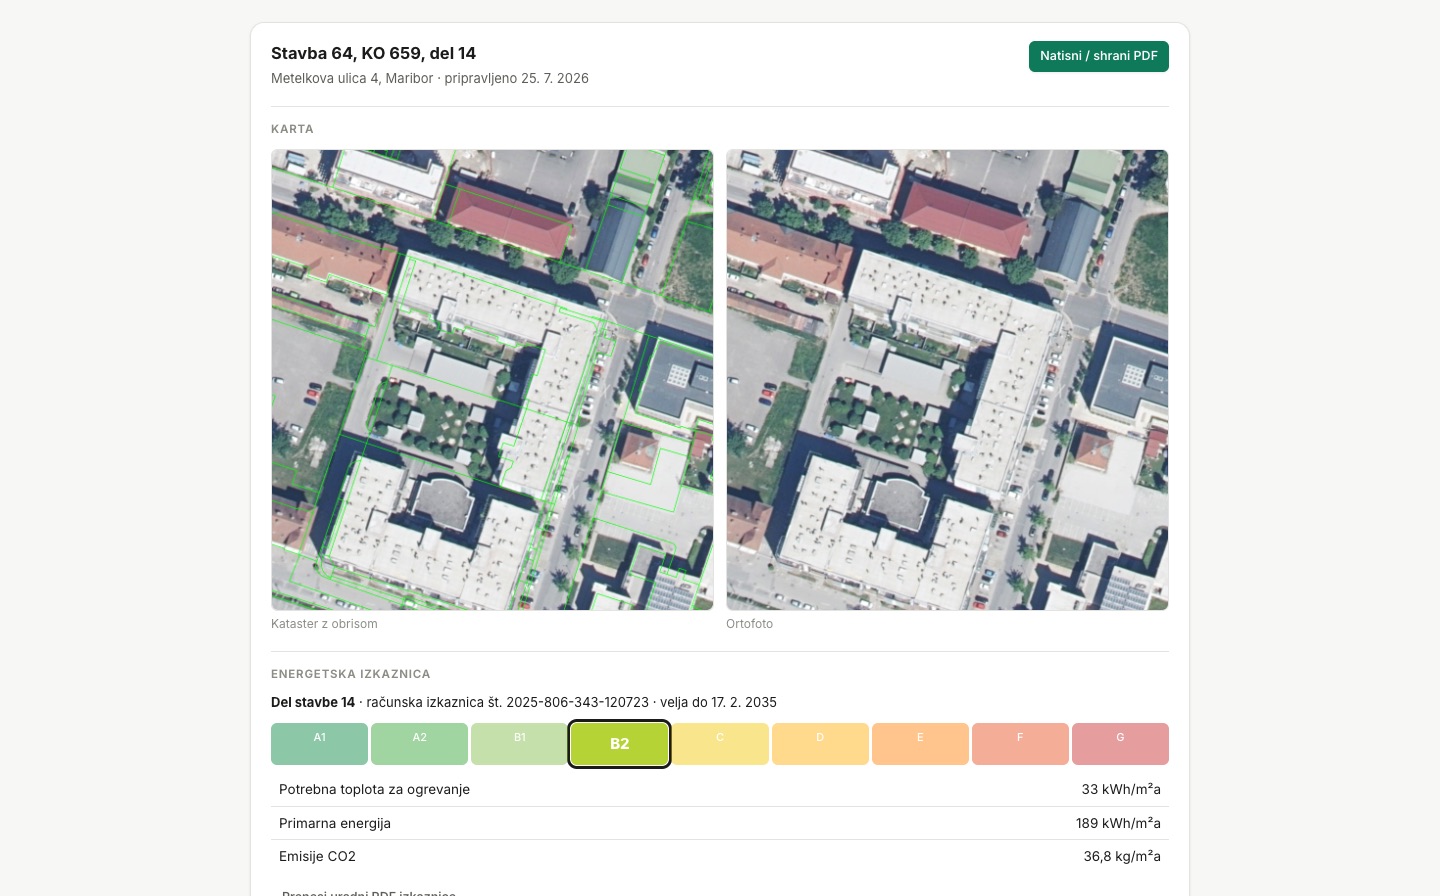Click the Emisije CO2 row label

pos(317,856)
